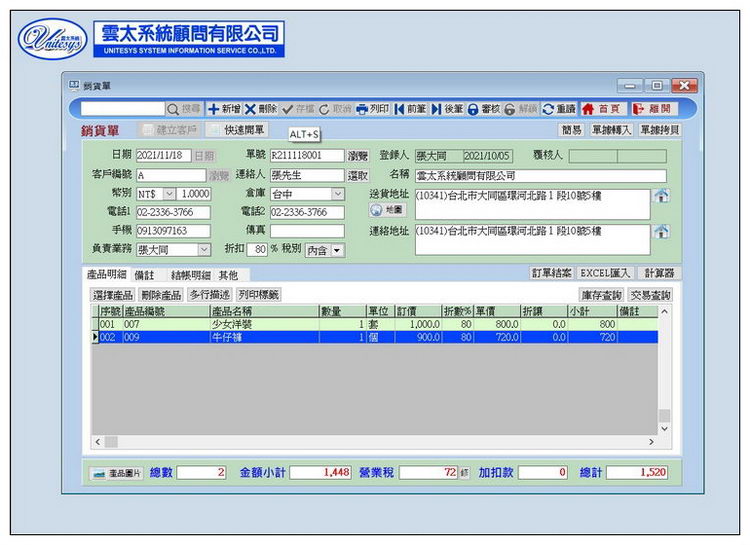Expand the 幣別 currency dropdown
750x545 pixels.
[168, 193]
